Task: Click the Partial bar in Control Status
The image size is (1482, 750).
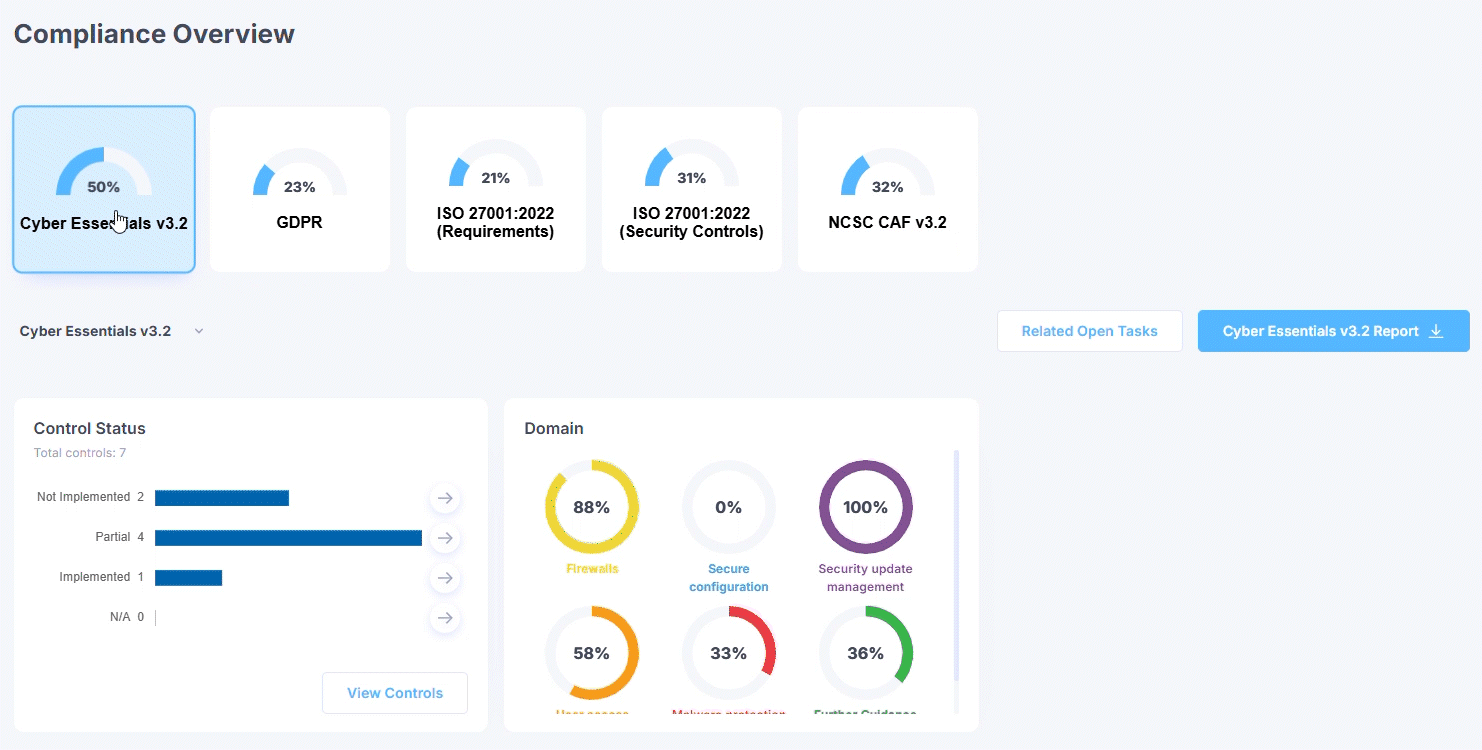Action: (288, 538)
